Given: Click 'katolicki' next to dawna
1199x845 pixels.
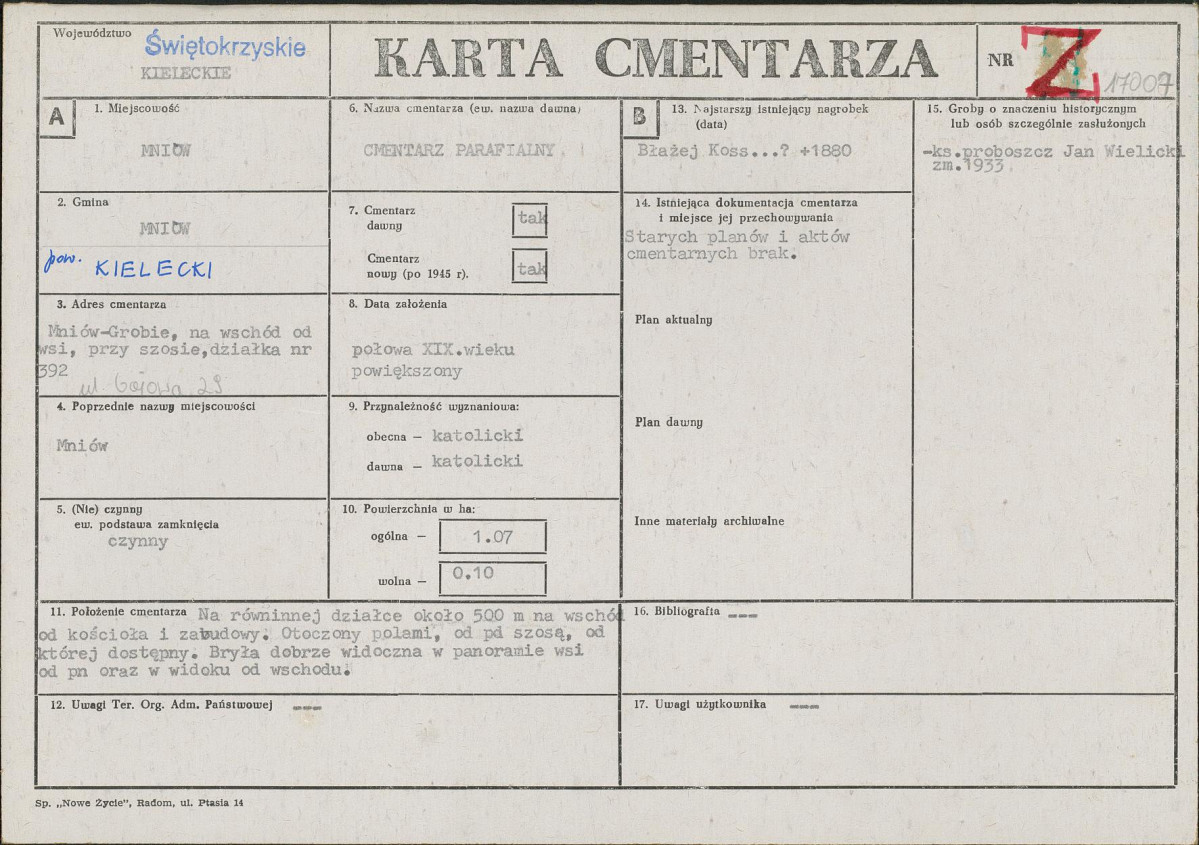Looking at the screenshot, I should pos(477,461).
